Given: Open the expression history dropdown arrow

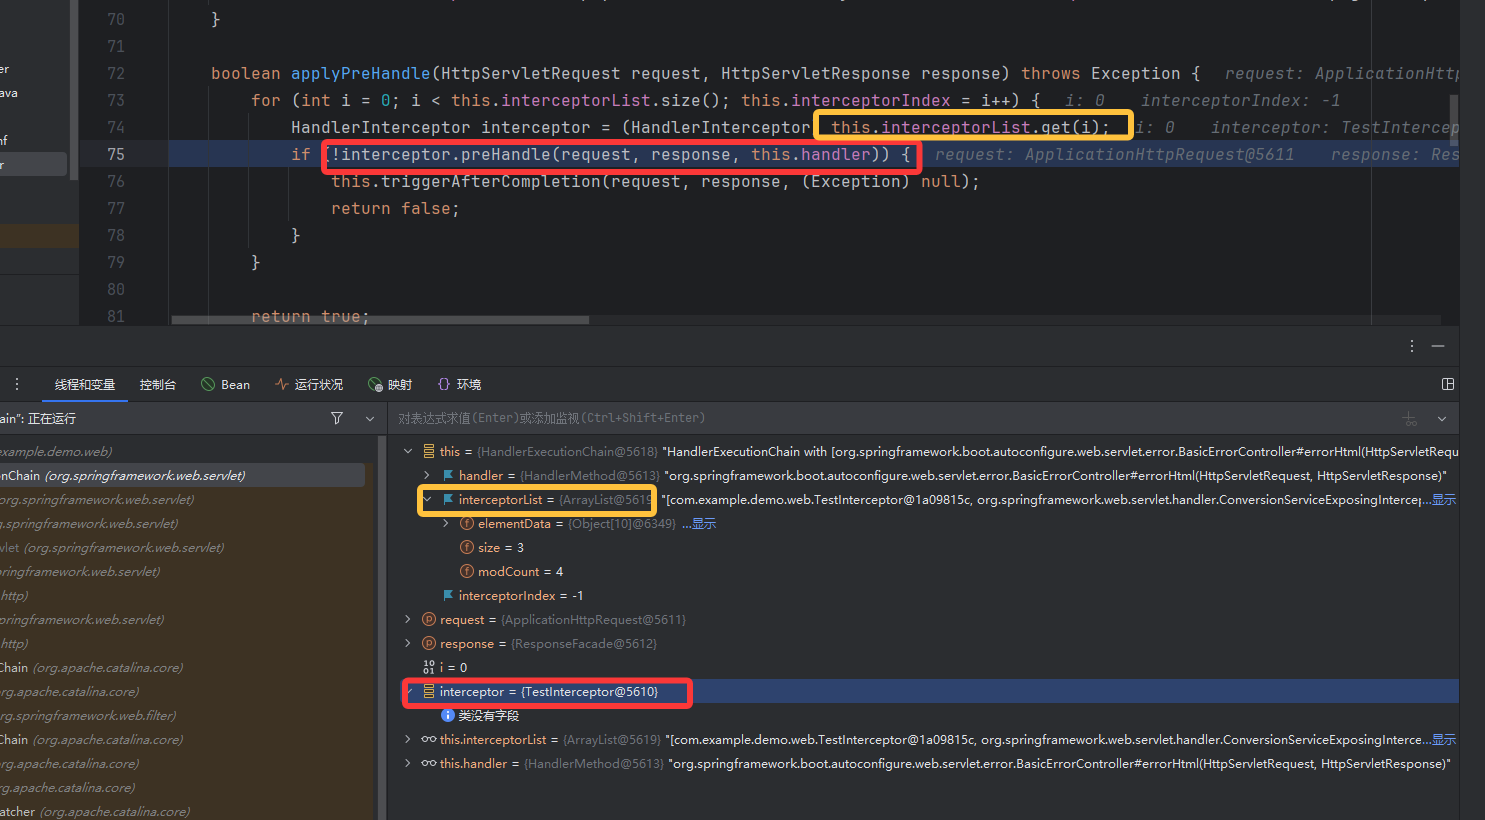Looking at the screenshot, I should click(1442, 419).
